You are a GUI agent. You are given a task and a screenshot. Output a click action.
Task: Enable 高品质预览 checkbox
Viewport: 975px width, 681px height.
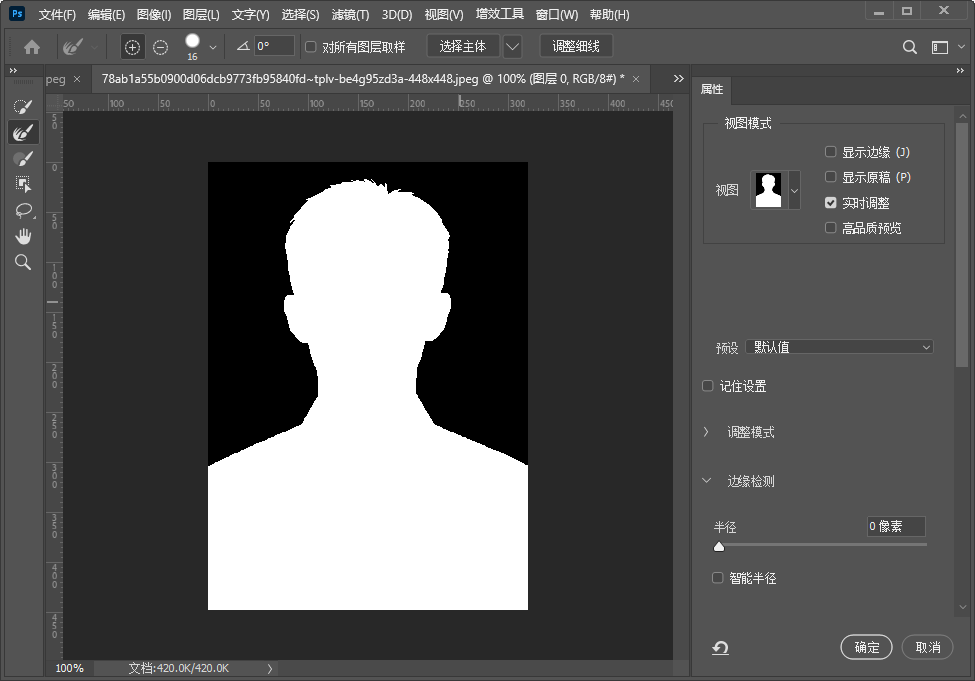[x=830, y=228]
